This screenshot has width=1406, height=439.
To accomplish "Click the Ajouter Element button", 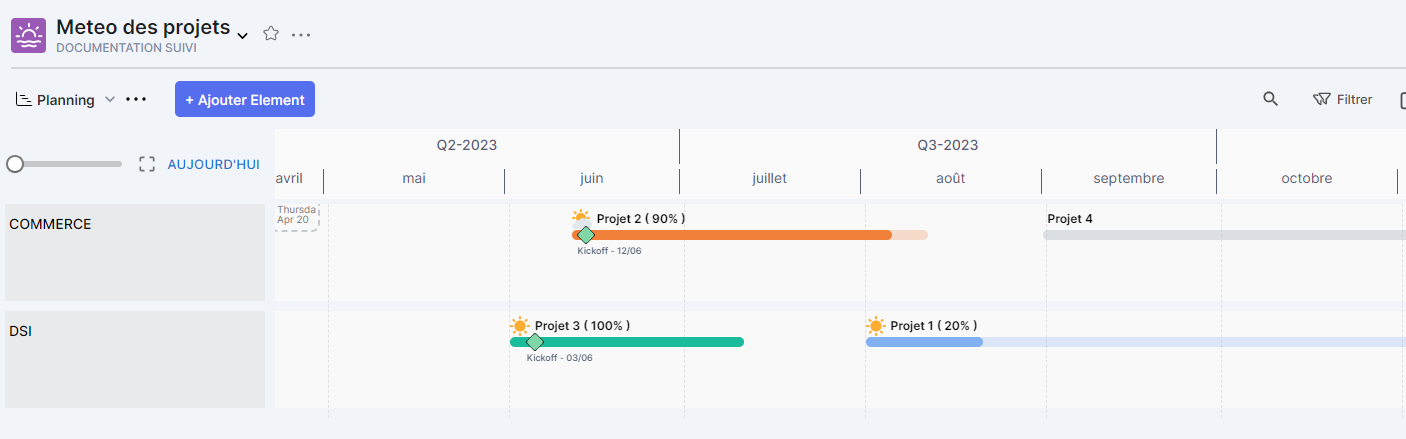I will 245,99.
